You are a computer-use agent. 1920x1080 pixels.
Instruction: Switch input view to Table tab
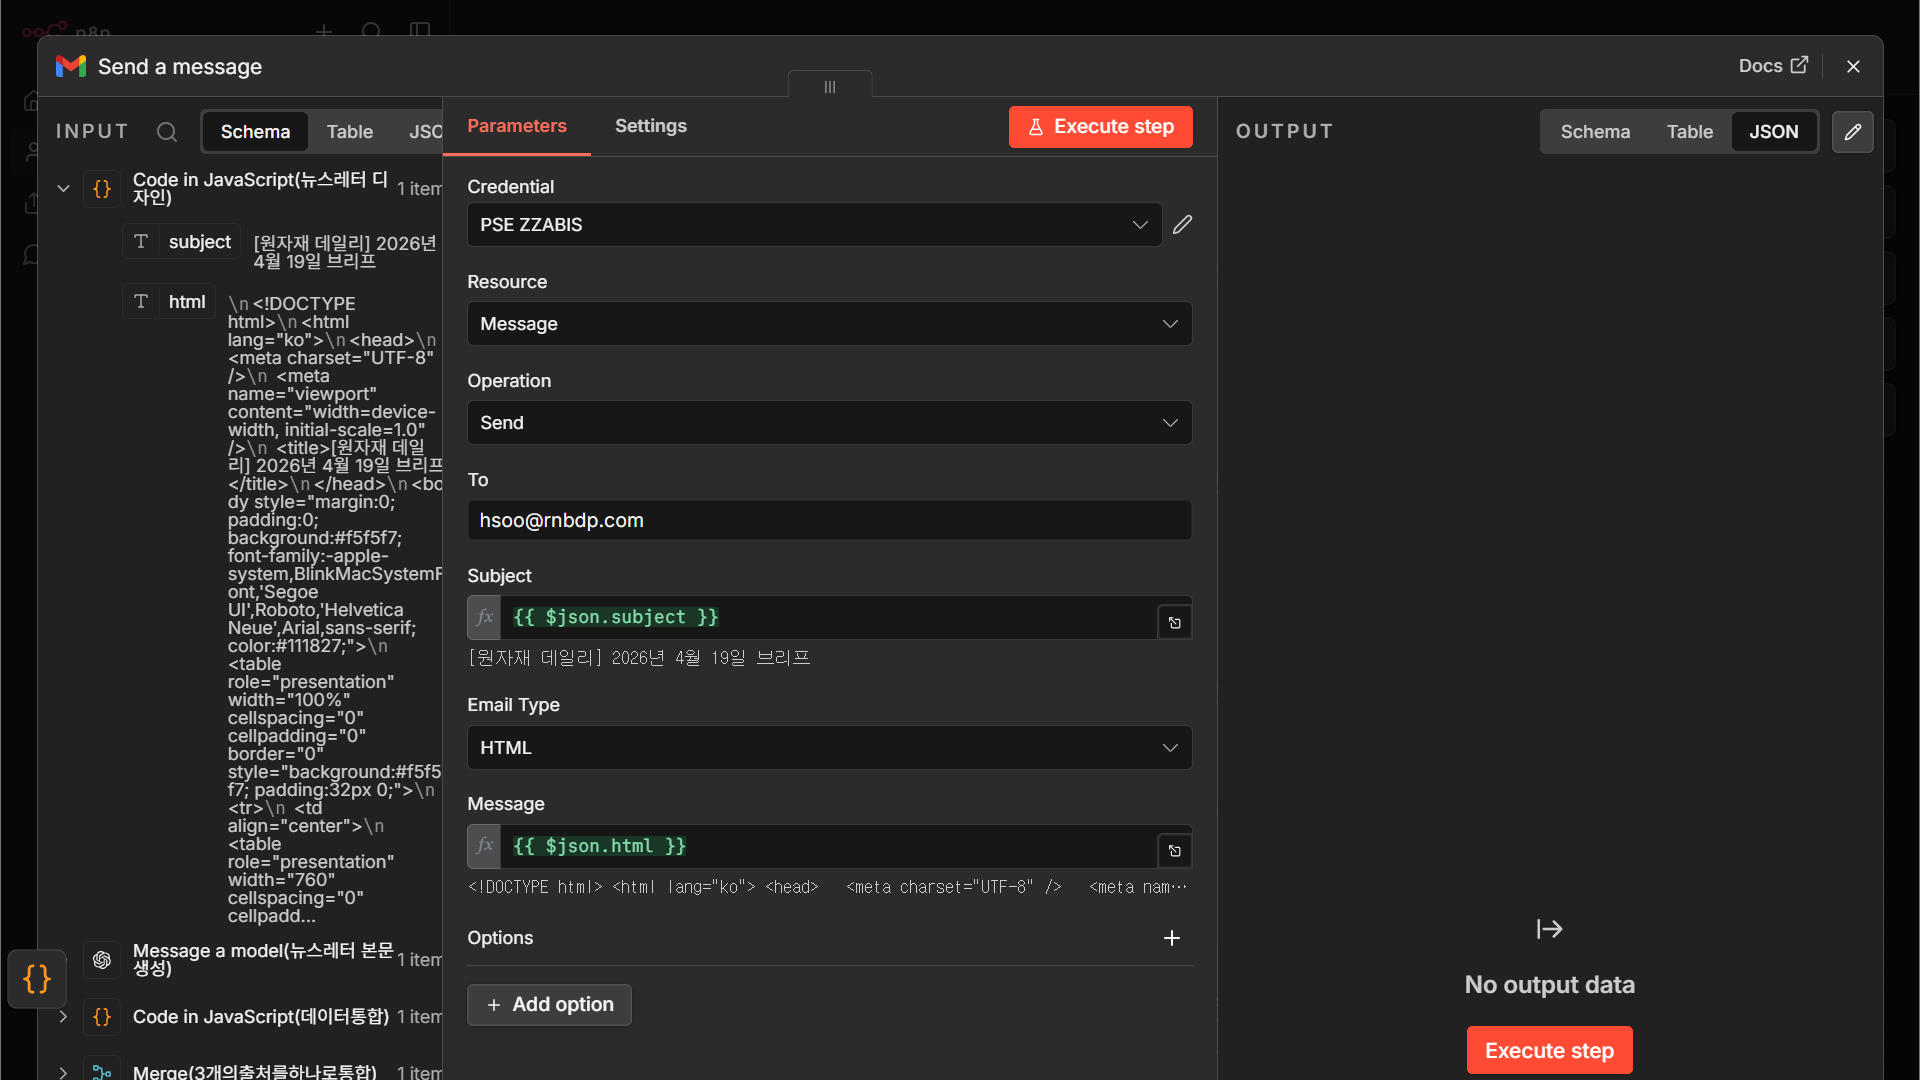click(349, 132)
